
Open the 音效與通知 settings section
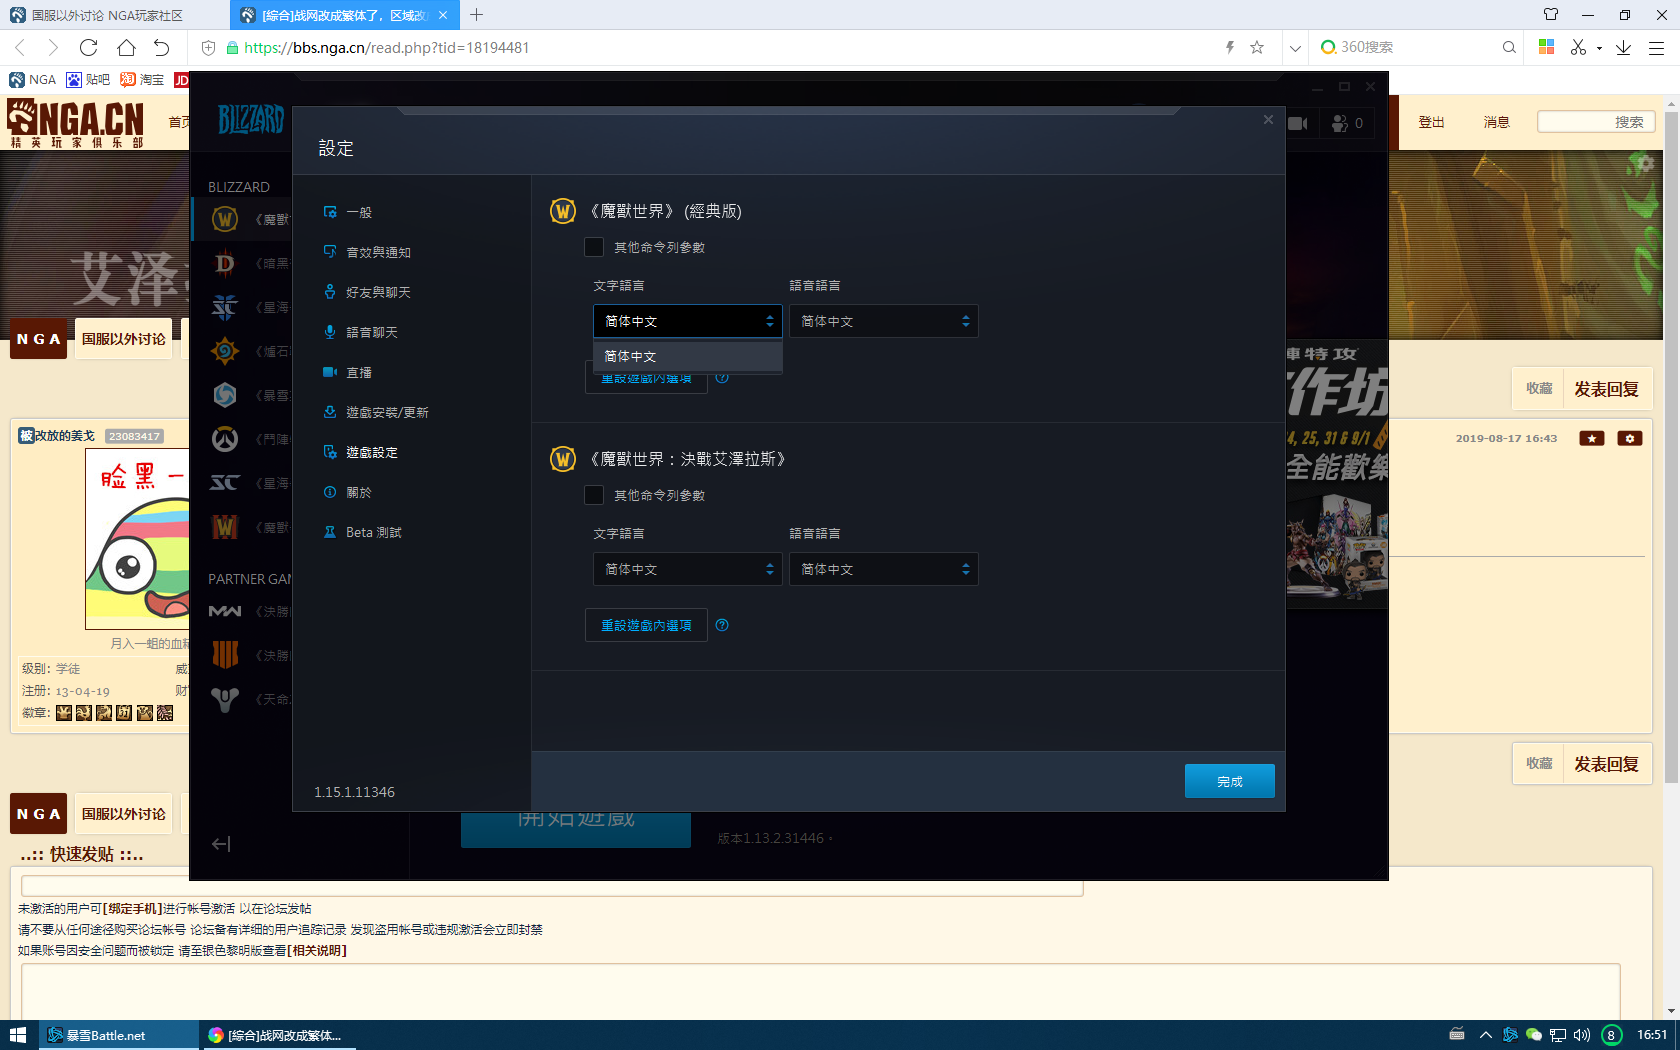coord(367,252)
